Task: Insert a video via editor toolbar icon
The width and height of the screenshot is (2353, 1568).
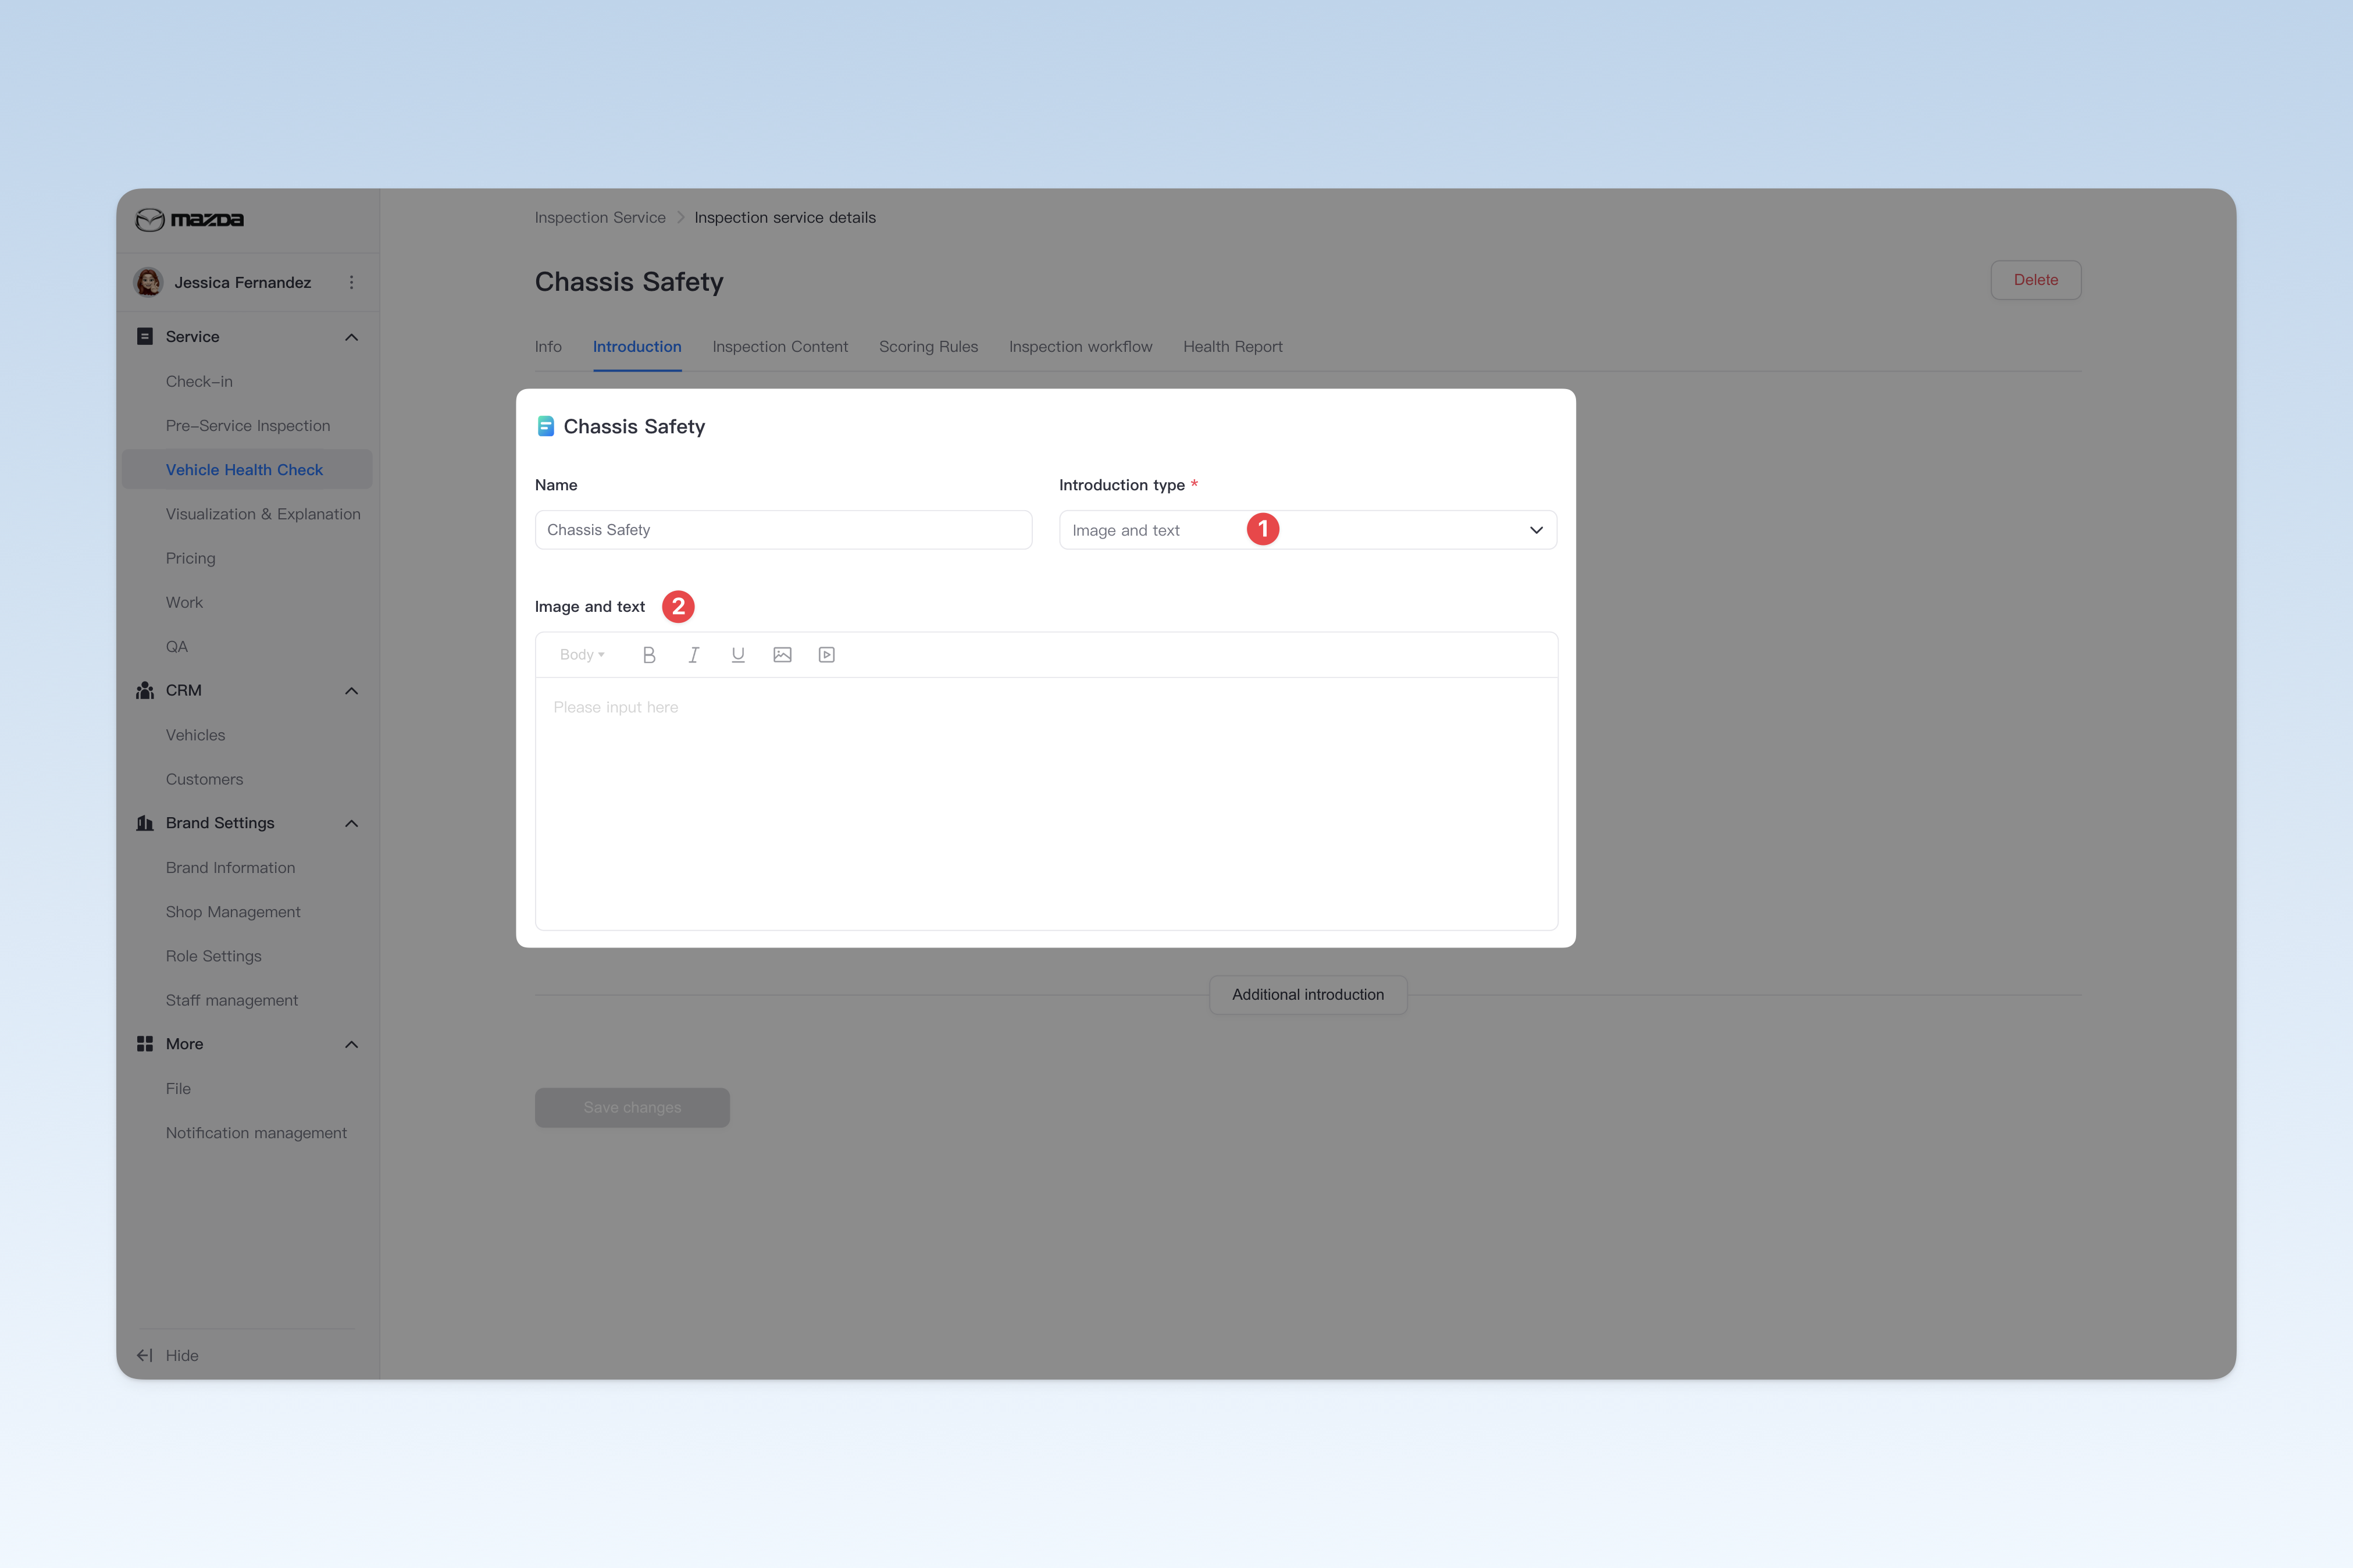Action: 827,655
